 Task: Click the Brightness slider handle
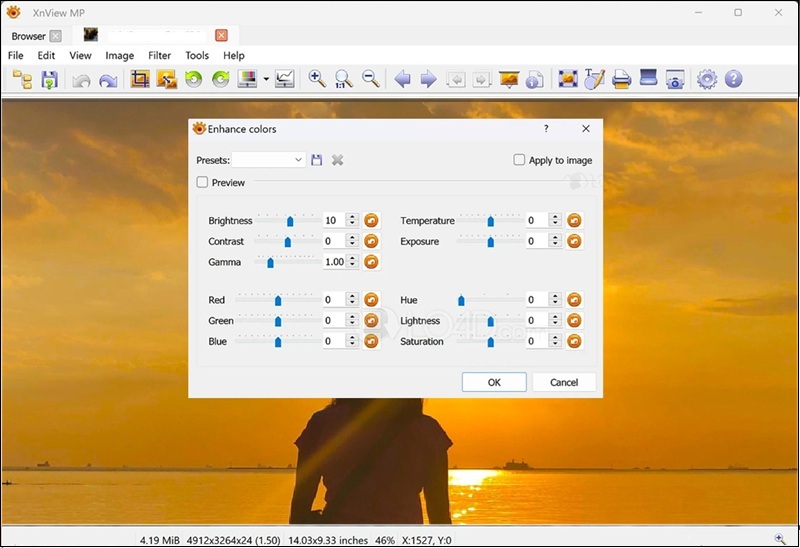[290, 221]
